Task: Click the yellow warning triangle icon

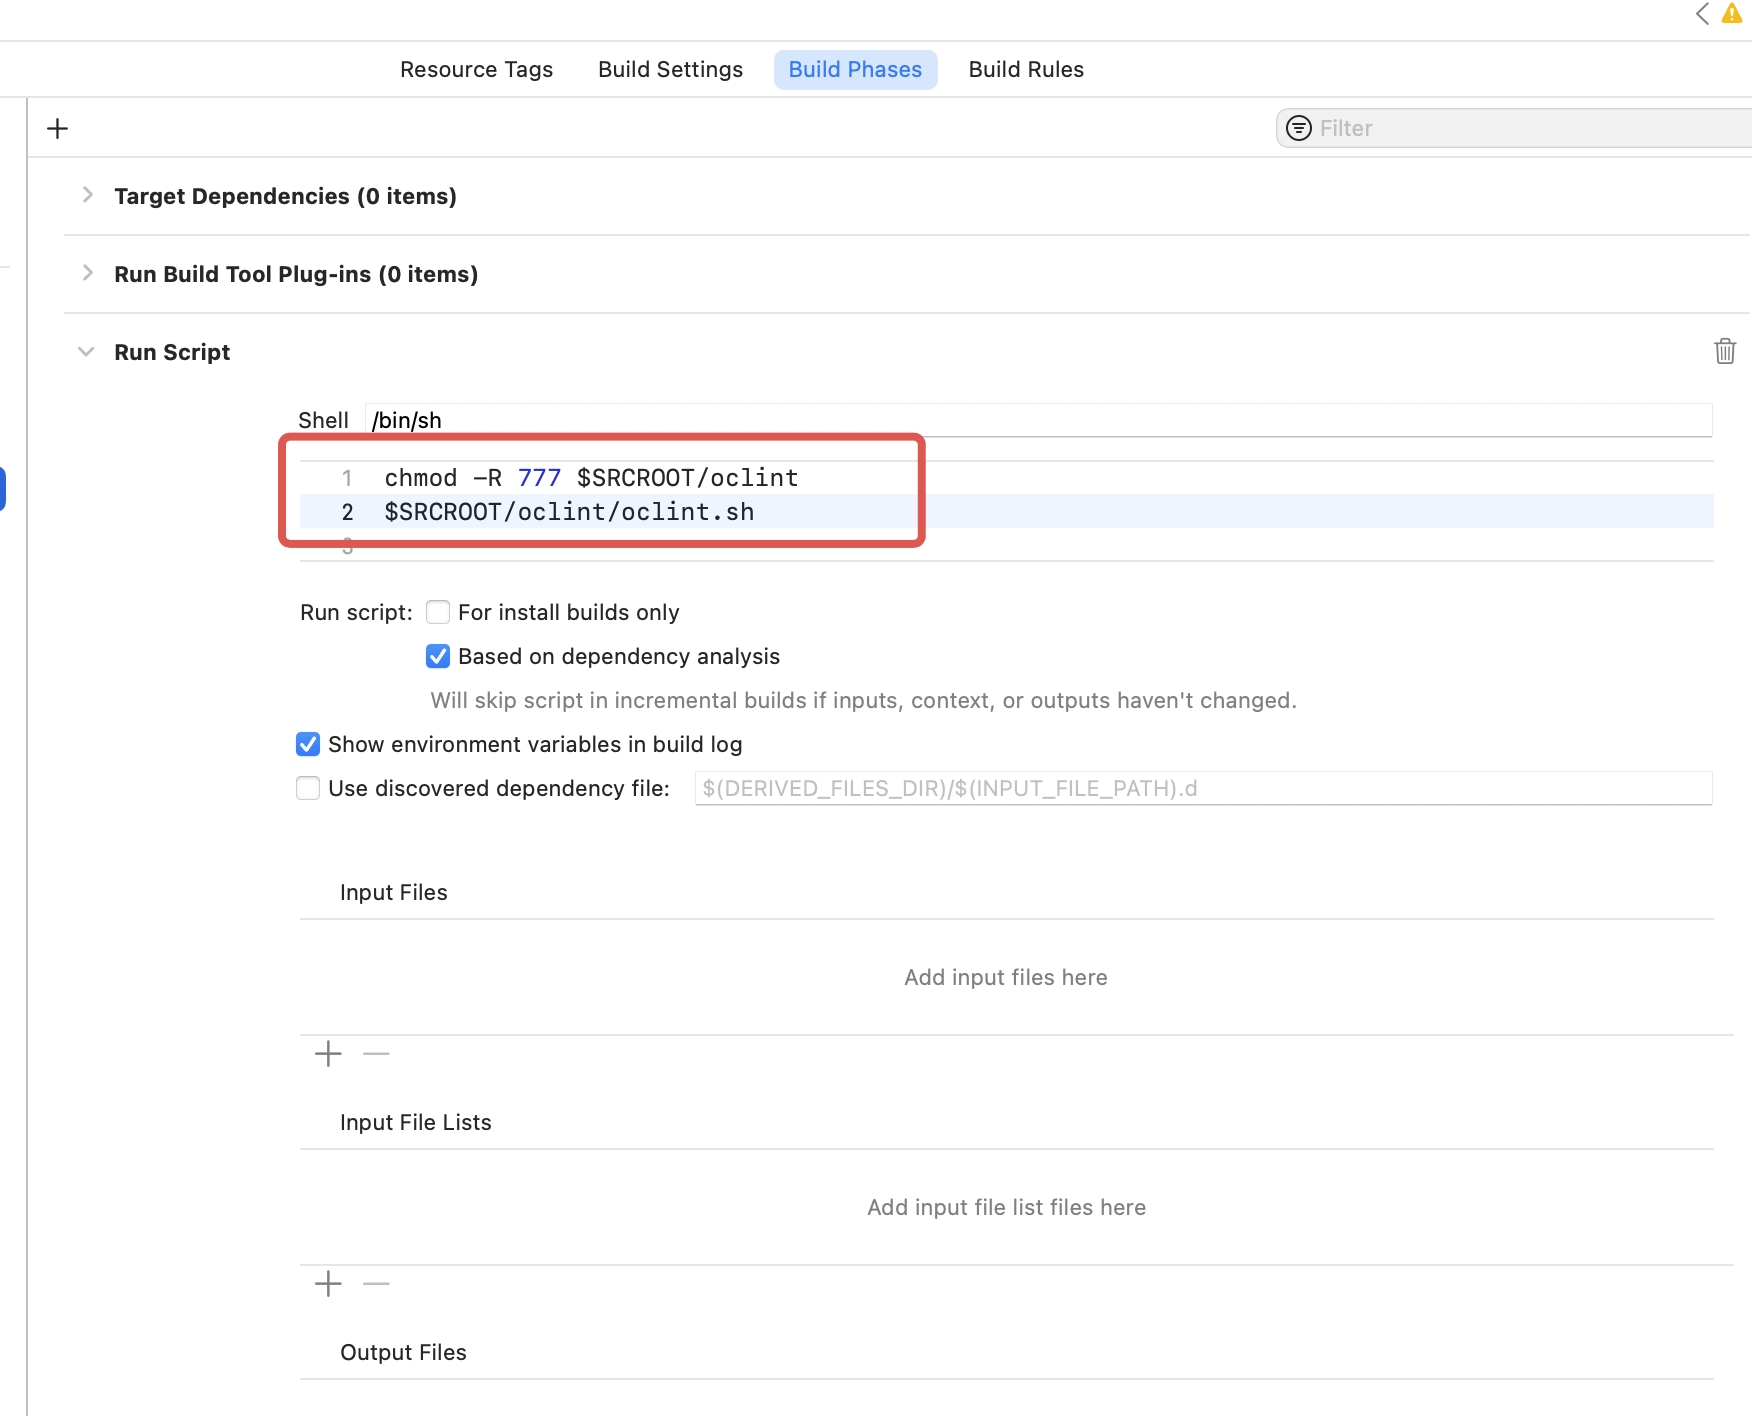Action: [x=1732, y=13]
